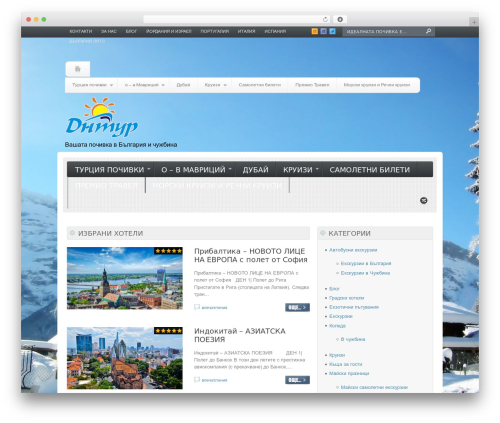Open the Indochina city thumbnail image
Screen dimensions: 500x423
[x=125, y=358]
